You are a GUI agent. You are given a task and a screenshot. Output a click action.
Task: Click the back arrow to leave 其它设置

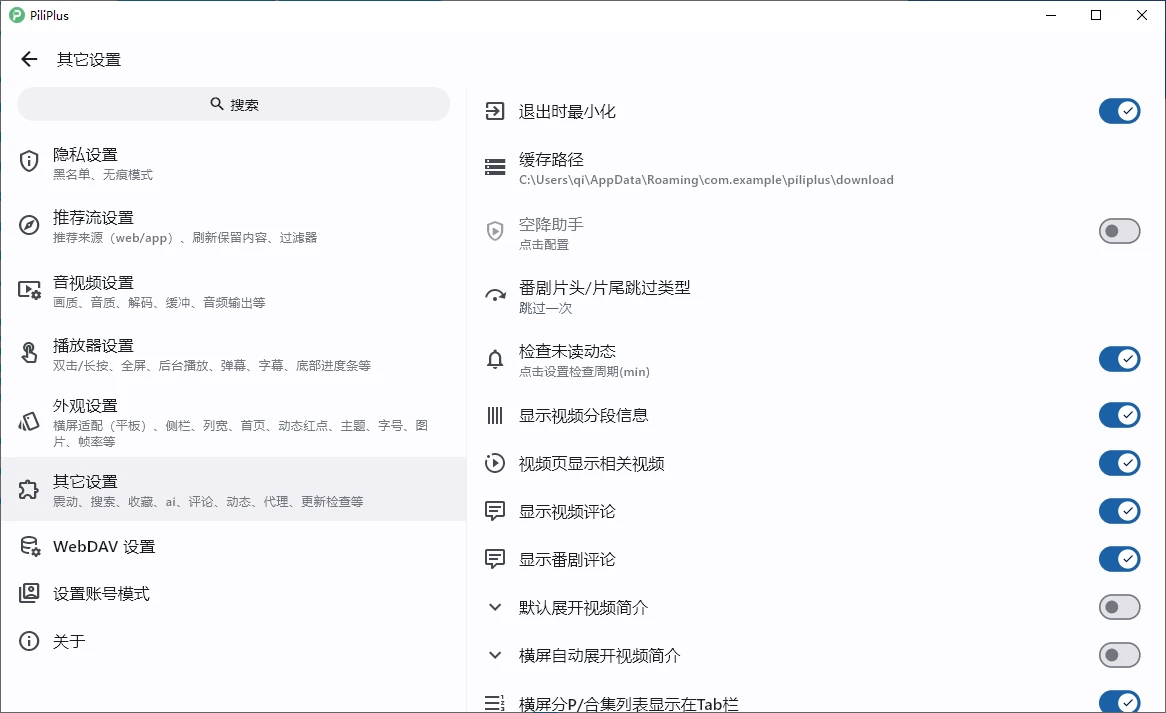[29, 58]
